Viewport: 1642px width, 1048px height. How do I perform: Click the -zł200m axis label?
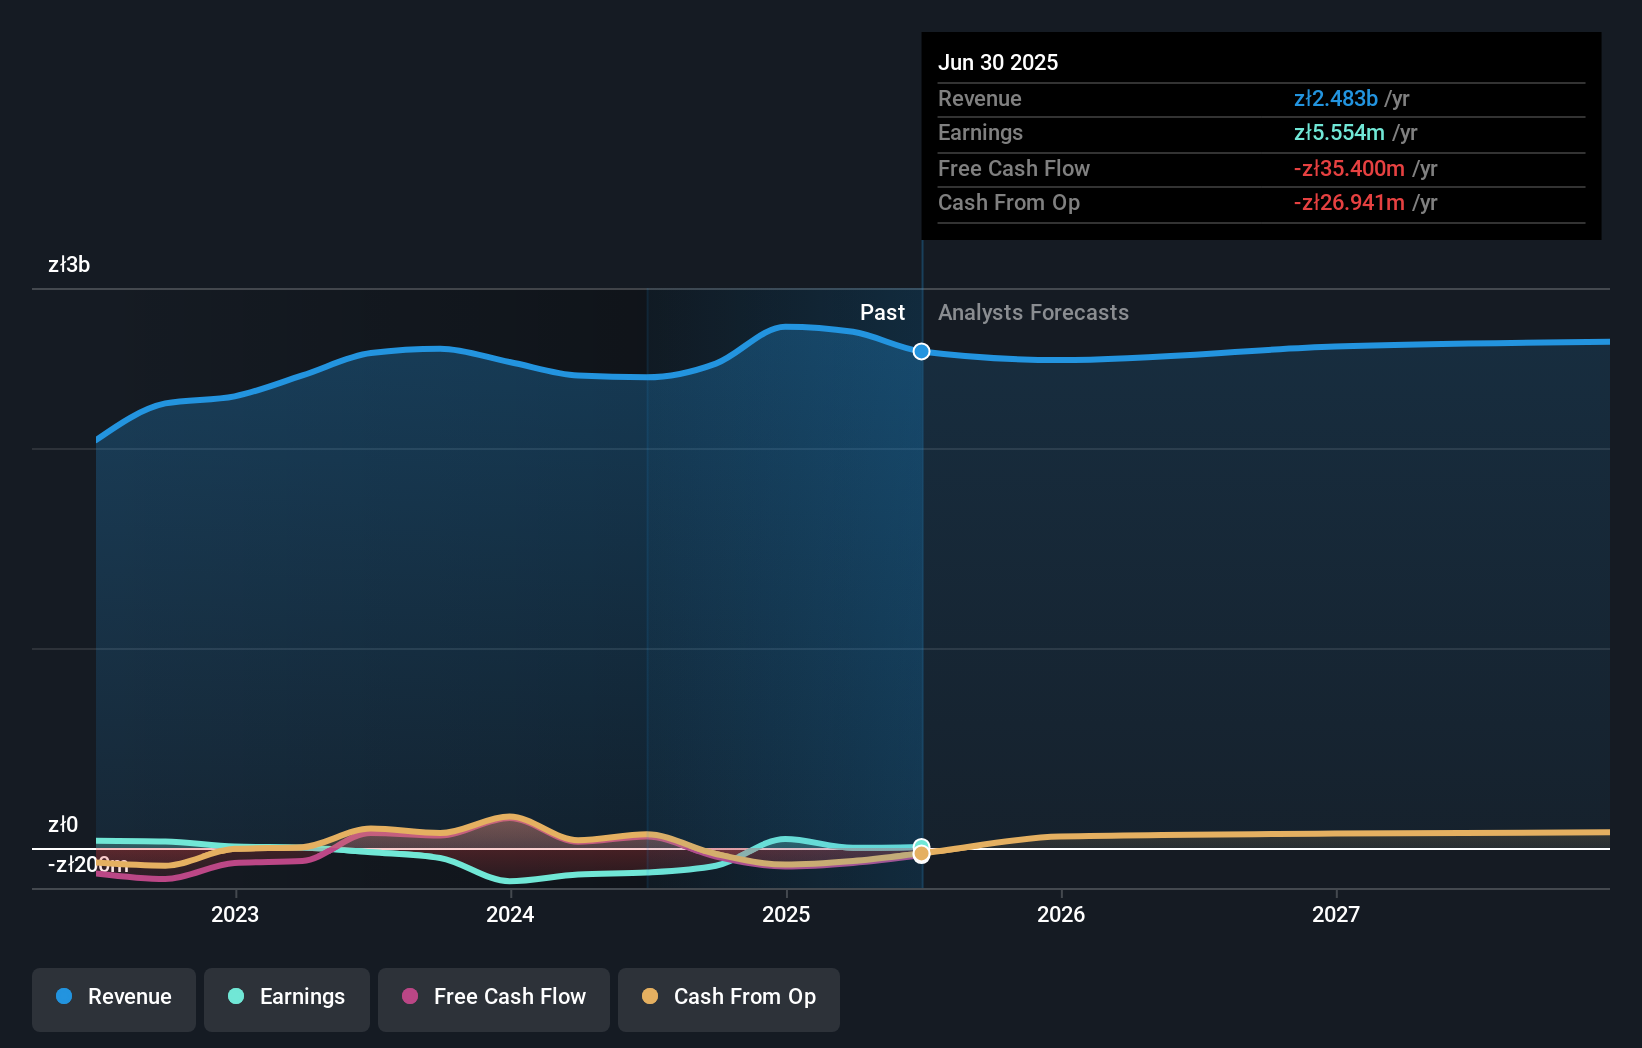point(87,864)
